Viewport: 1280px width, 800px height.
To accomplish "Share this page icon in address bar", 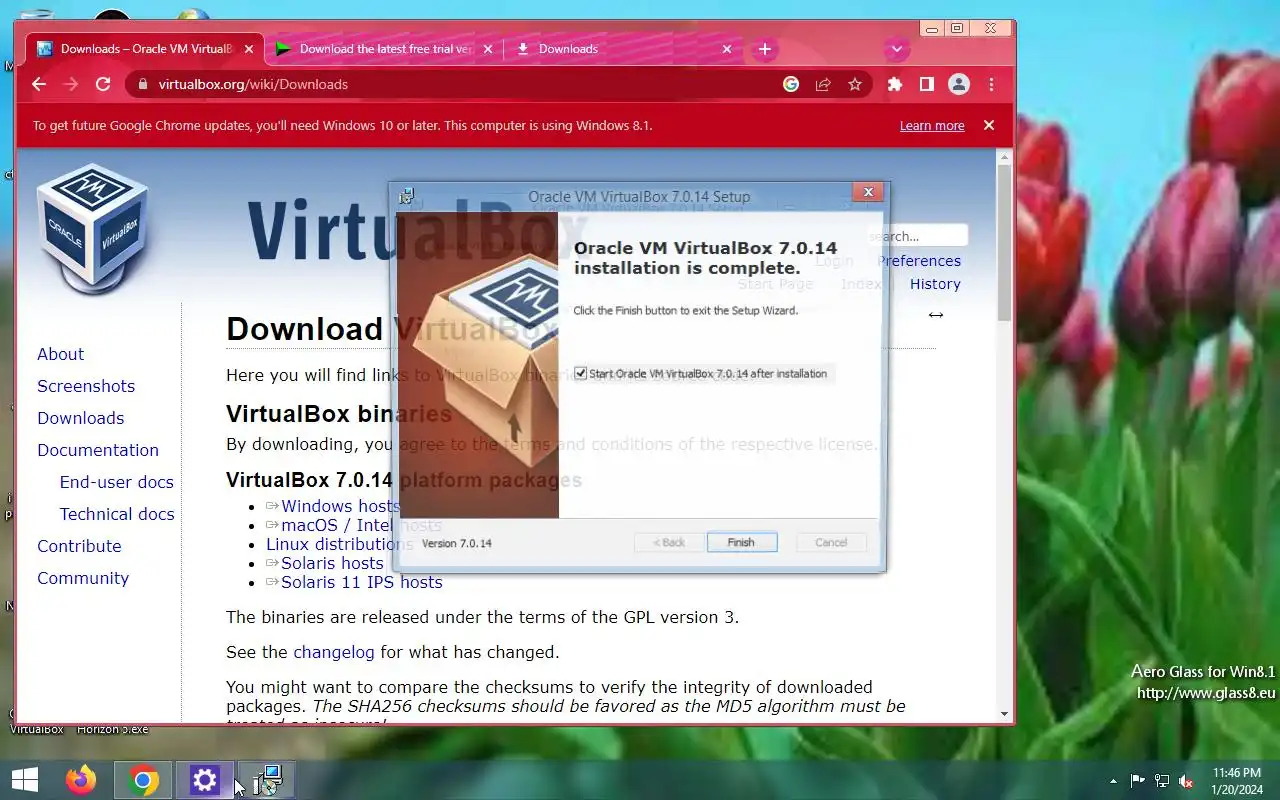I will click(823, 84).
